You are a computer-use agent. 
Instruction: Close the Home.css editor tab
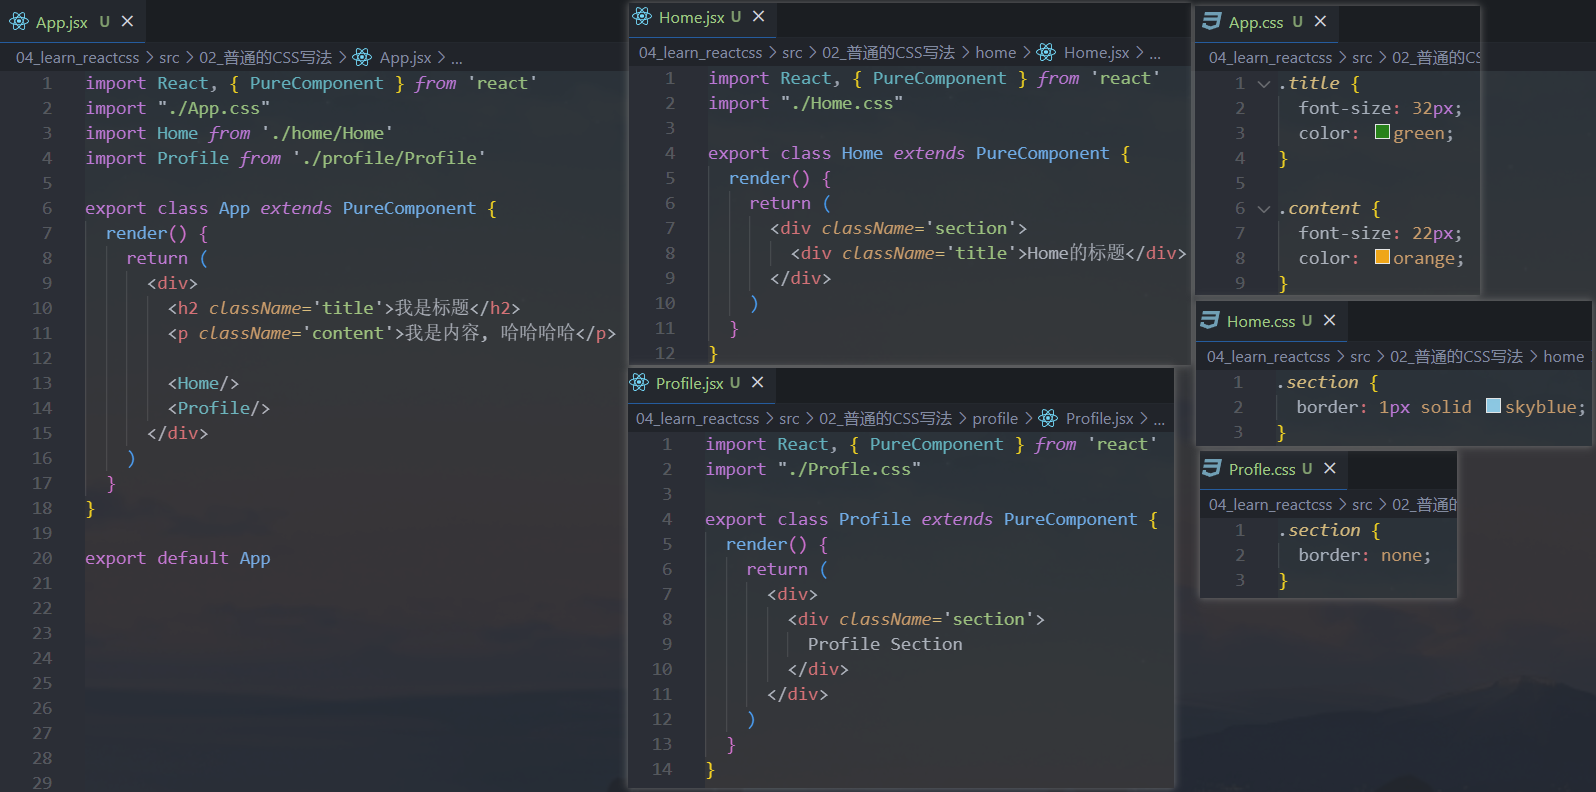tap(1330, 320)
